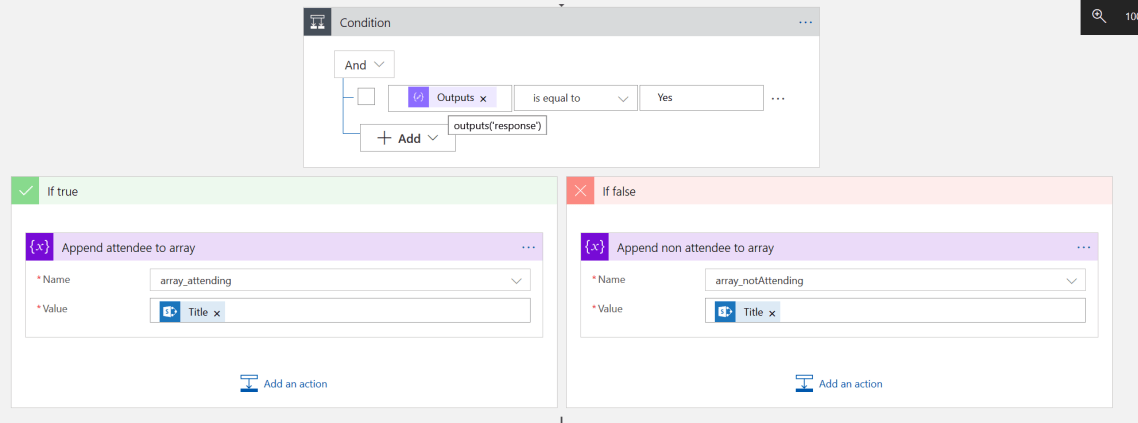The image size is (1138, 423).
Task: Expand the And operator dropdown
Action: click(x=364, y=65)
